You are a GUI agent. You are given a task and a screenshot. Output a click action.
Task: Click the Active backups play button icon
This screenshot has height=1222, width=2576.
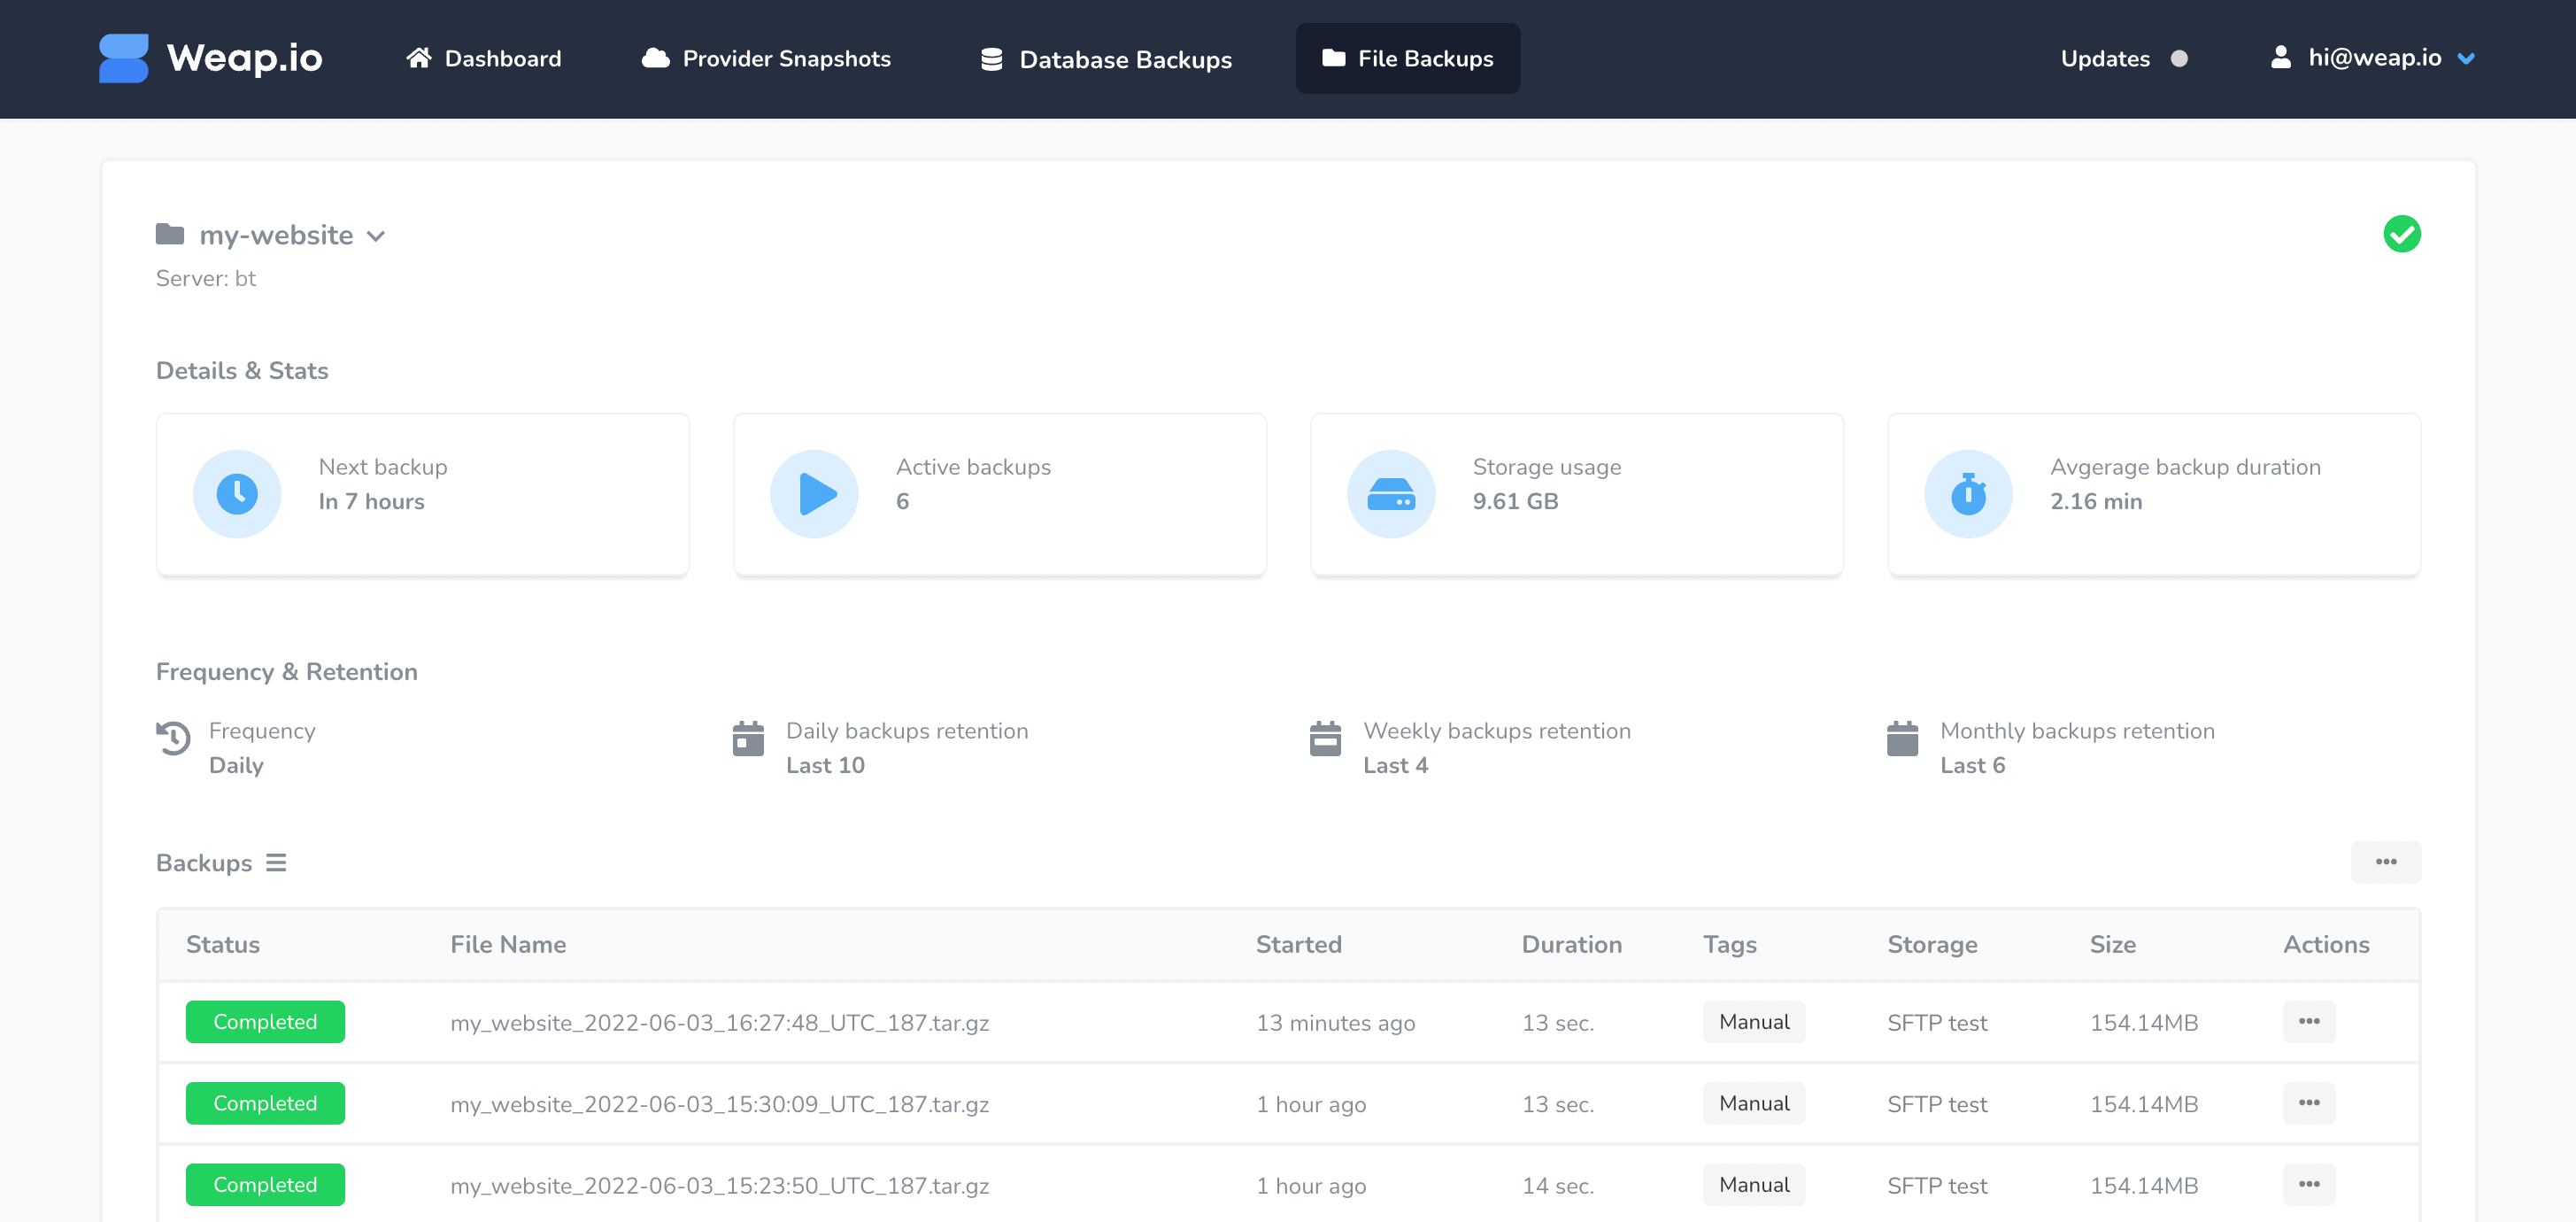815,494
